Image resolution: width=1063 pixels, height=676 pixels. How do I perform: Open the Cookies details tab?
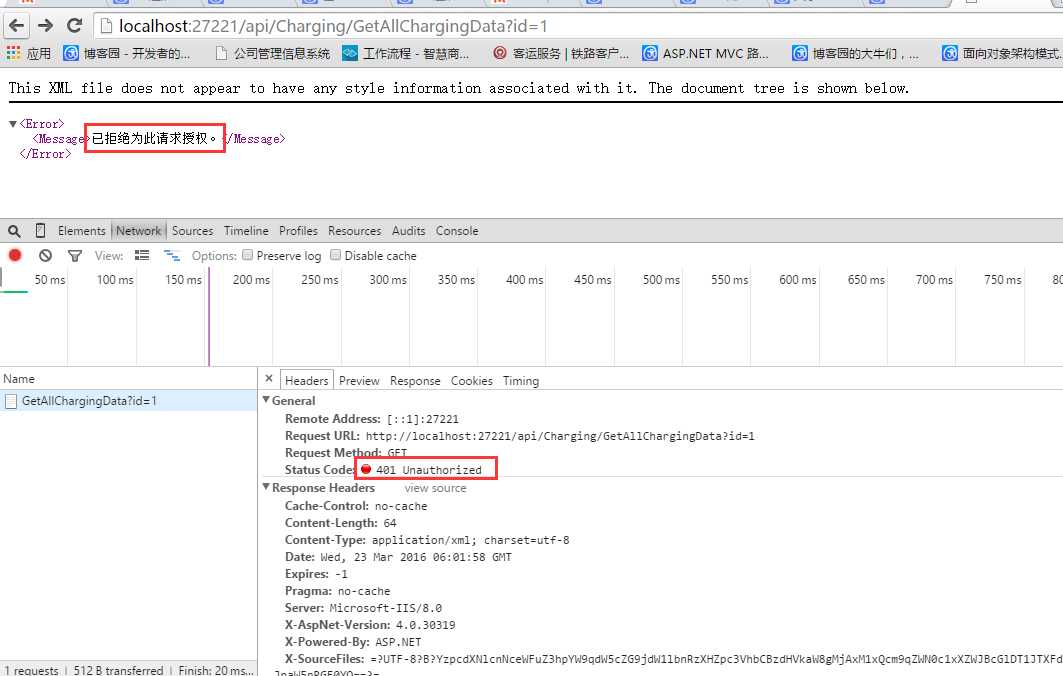click(x=472, y=381)
